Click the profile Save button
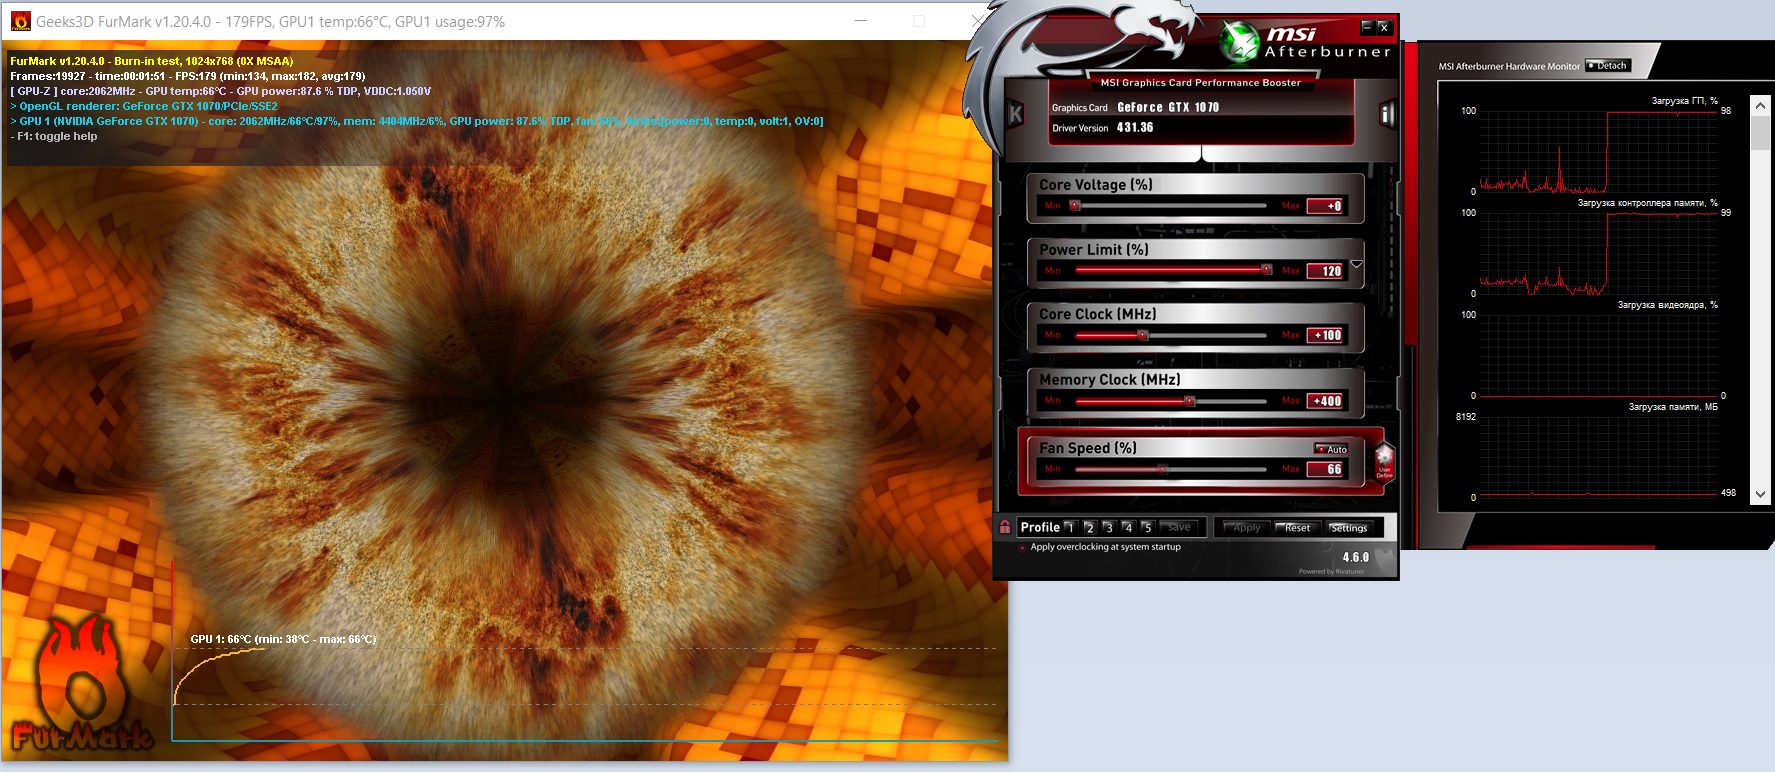Screen dimensions: 1775x772 (1179, 527)
